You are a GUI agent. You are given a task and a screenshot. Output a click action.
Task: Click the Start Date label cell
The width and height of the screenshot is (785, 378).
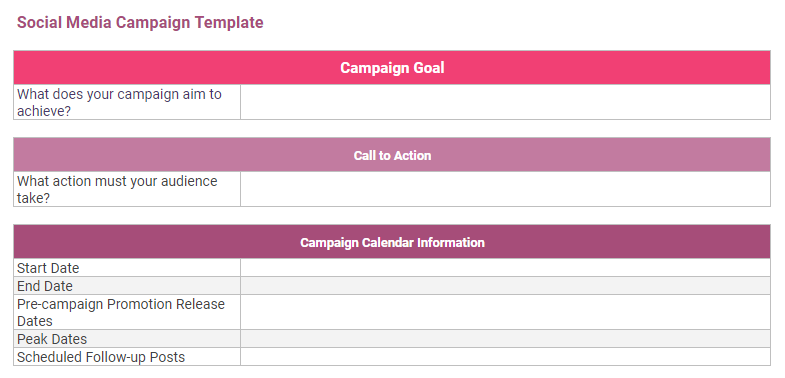click(x=127, y=268)
